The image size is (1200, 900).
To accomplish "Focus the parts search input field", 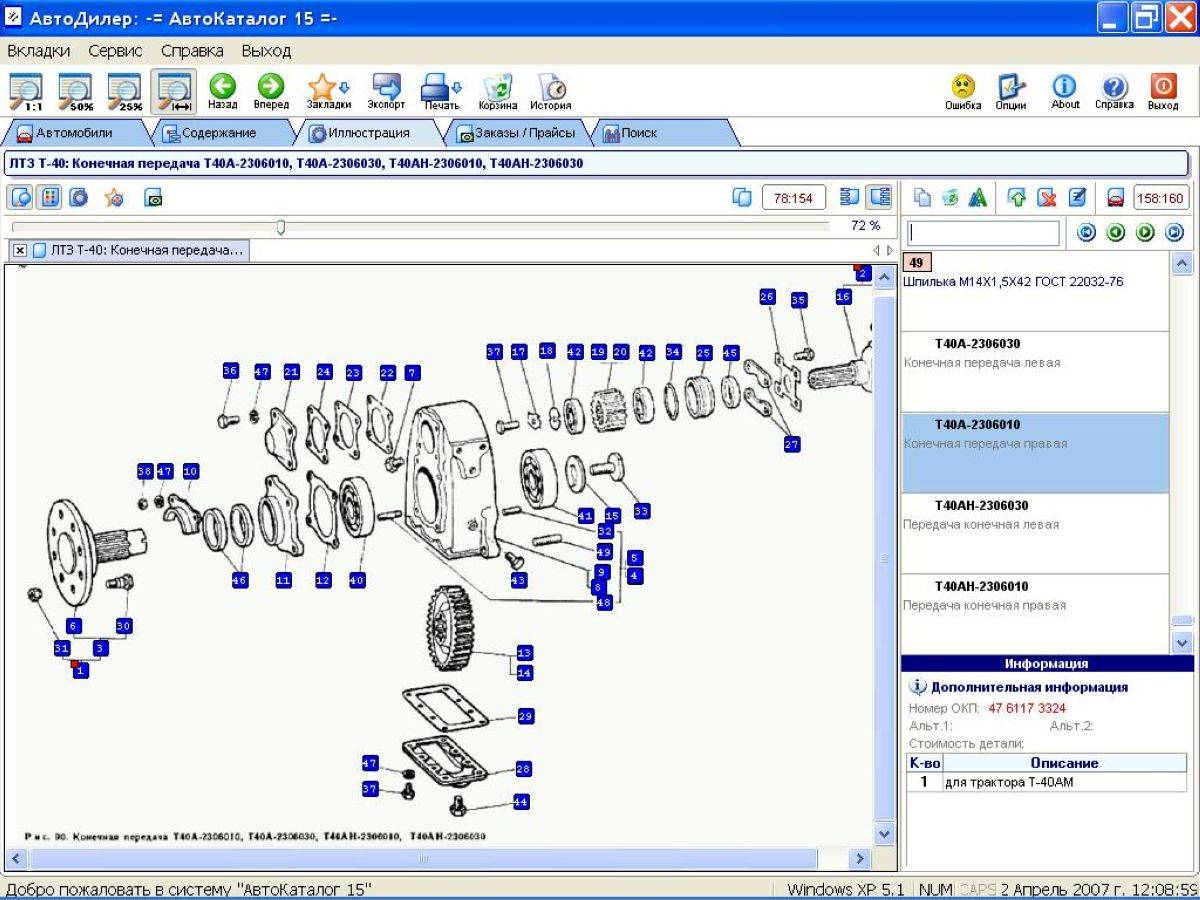I will click(x=983, y=233).
